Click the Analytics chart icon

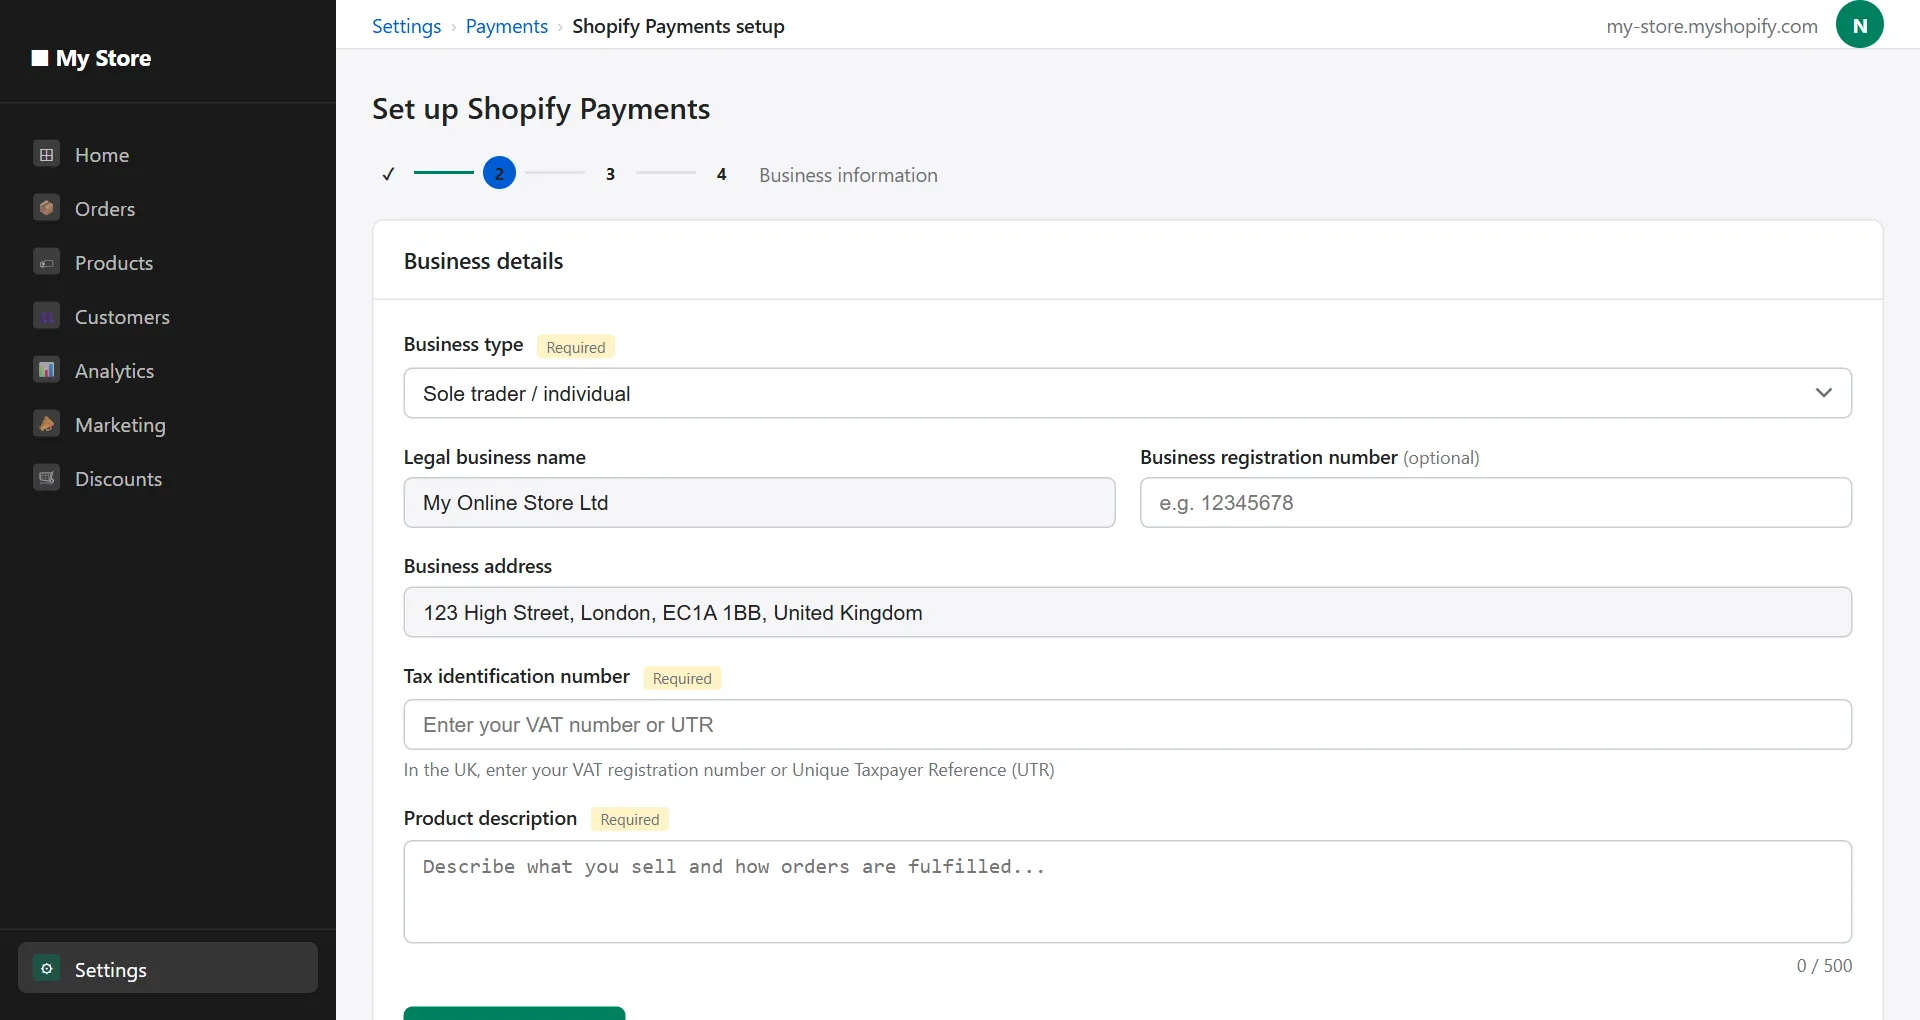tap(46, 371)
